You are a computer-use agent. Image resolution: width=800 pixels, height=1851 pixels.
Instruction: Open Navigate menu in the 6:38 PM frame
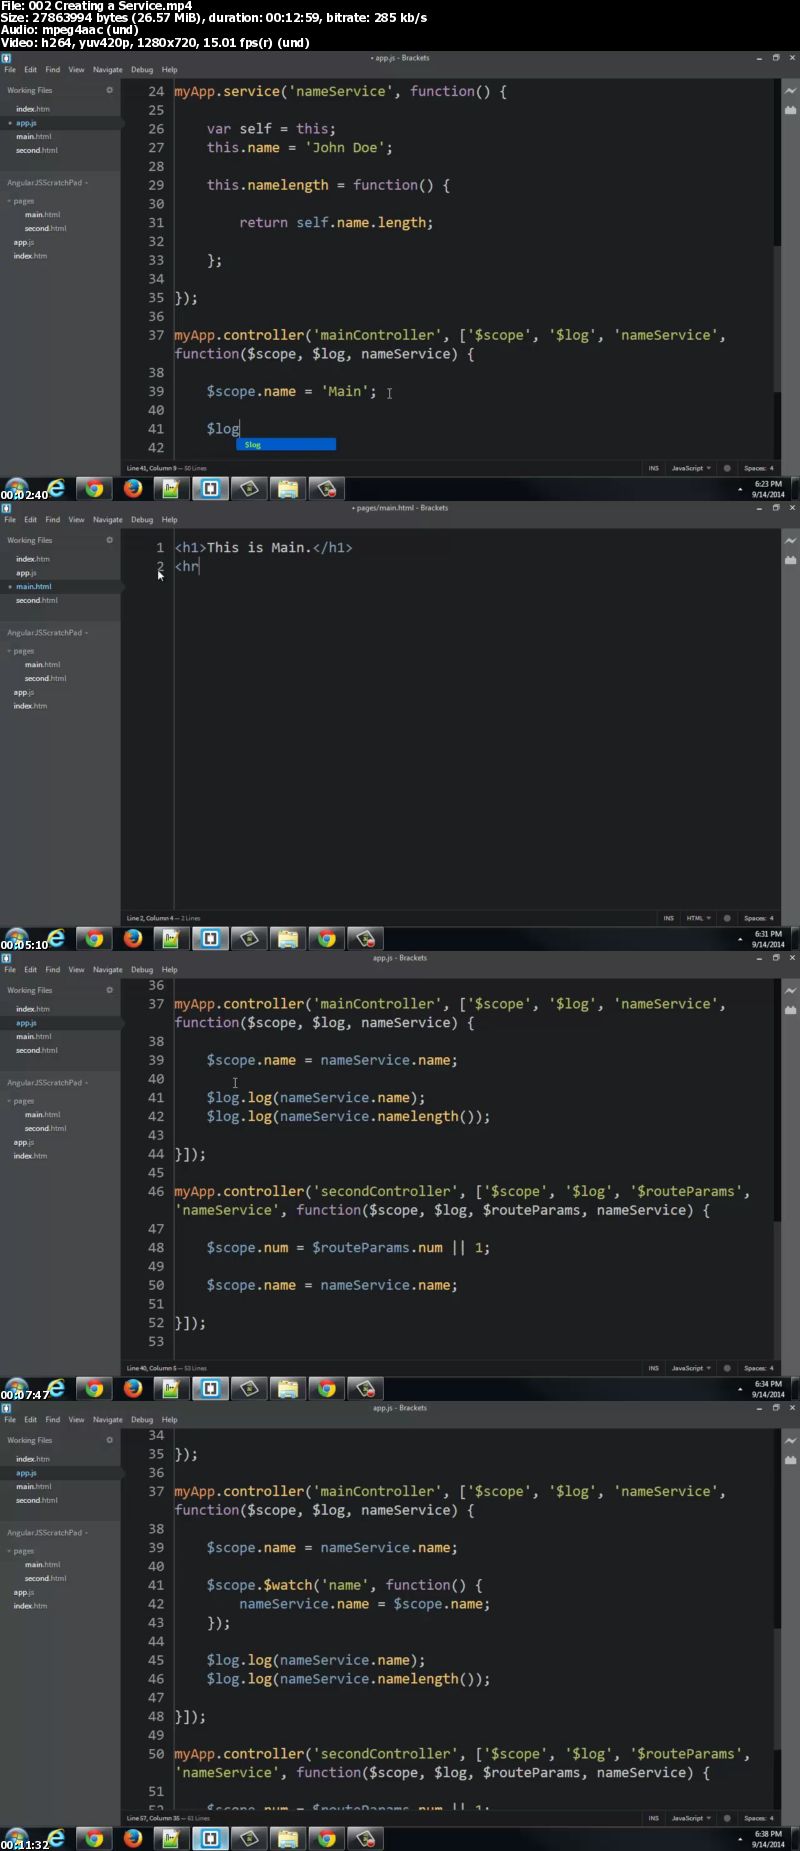[108, 1420]
